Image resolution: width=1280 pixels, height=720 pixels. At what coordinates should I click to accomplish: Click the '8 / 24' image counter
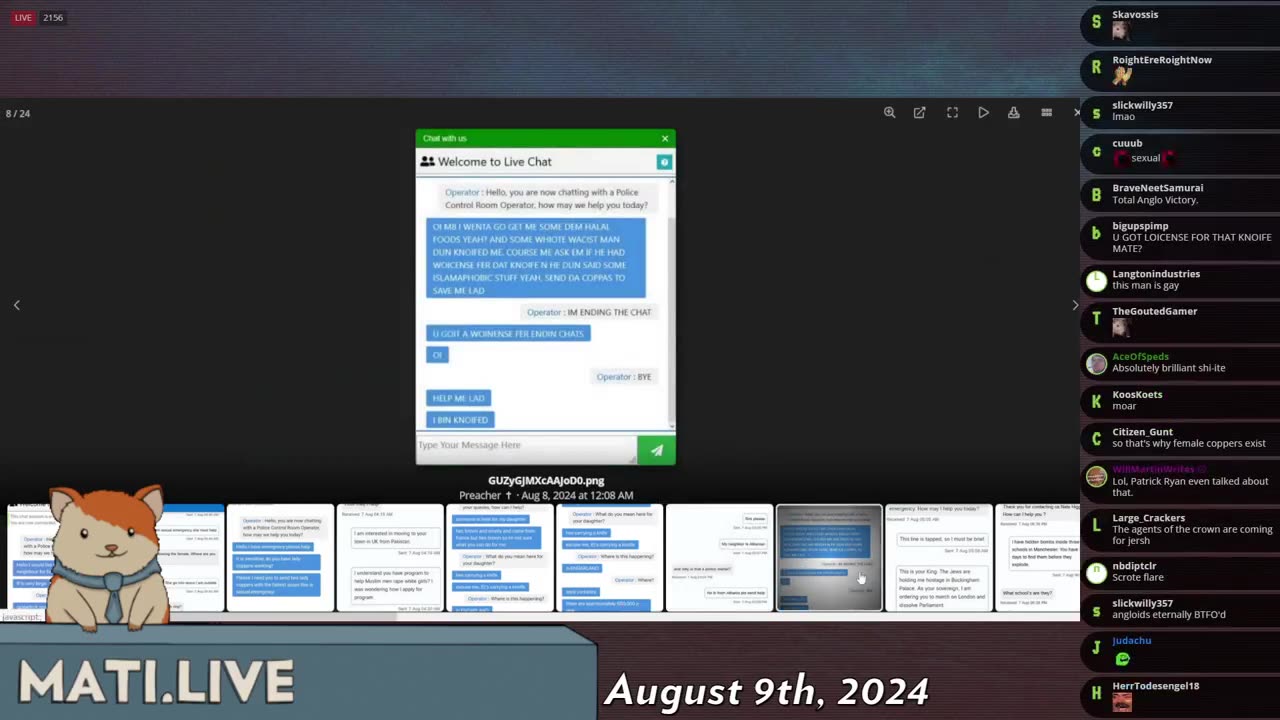[x=18, y=113]
